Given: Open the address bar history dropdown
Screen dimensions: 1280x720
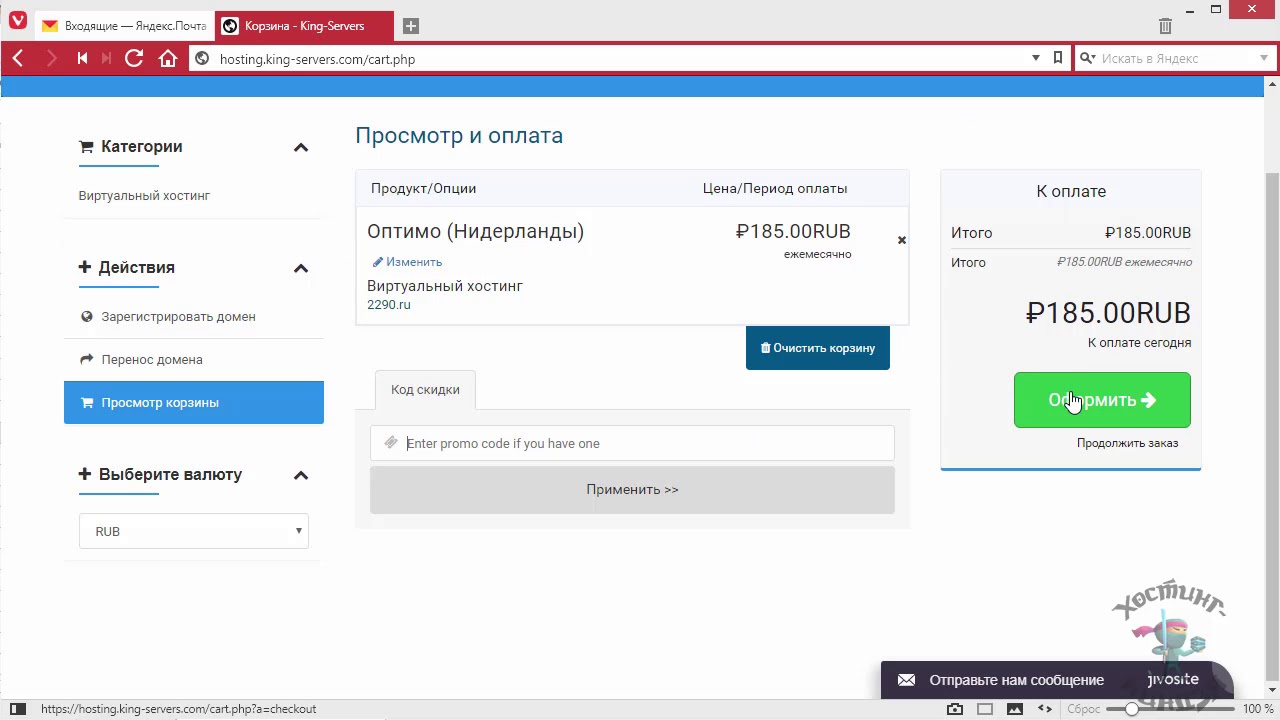Looking at the screenshot, I should (1036, 59).
